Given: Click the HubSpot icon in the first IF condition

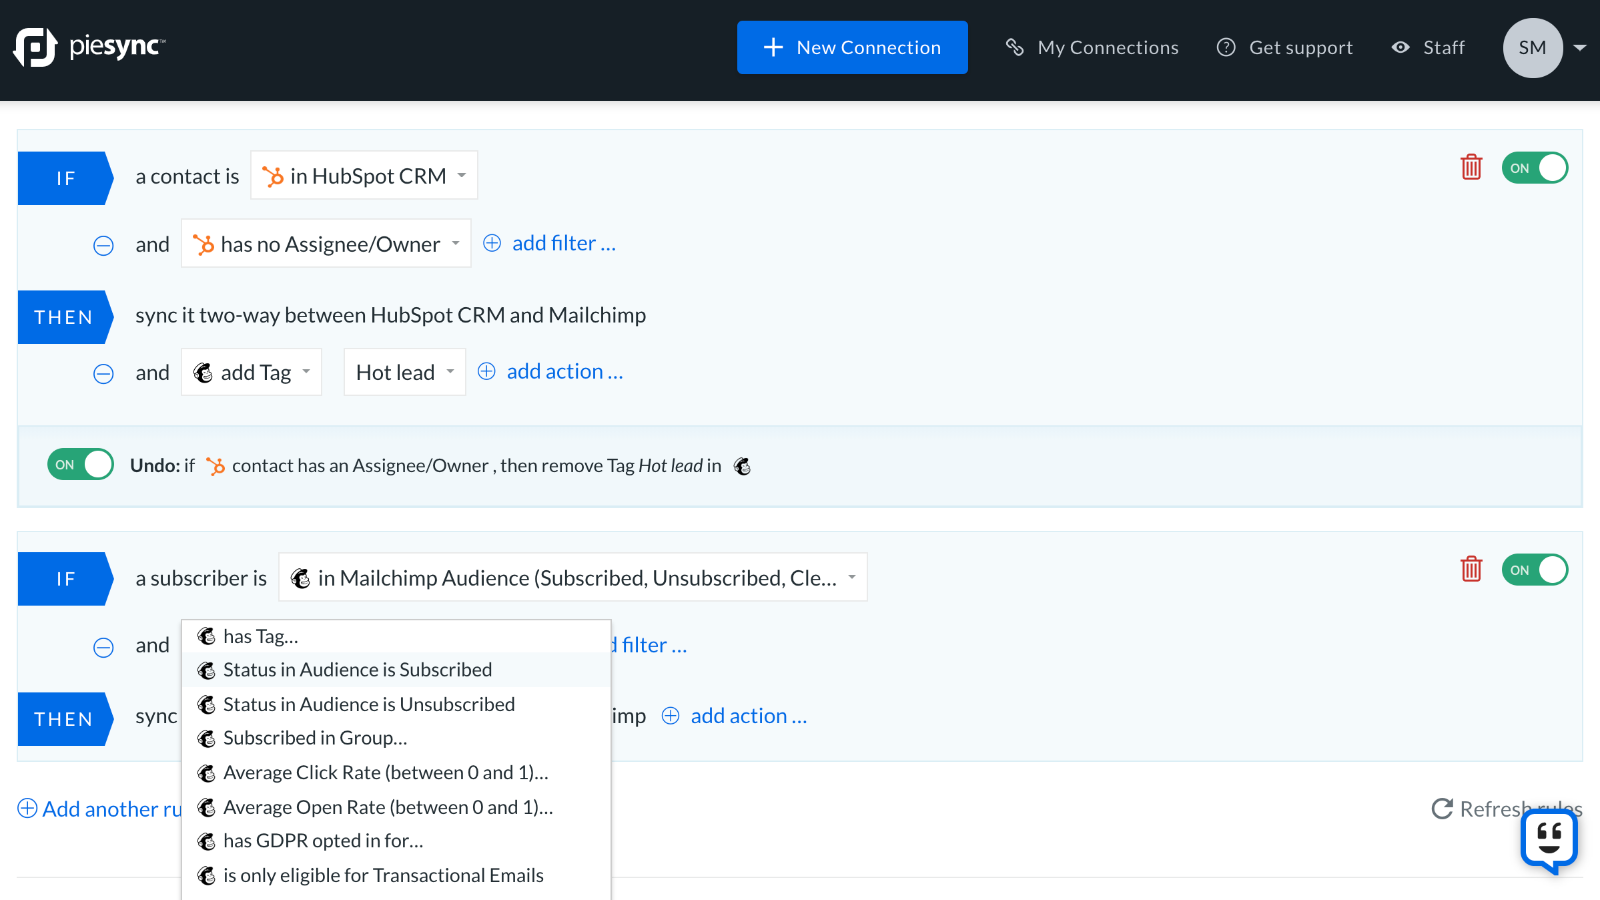Looking at the screenshot, I should pos(271,175).
